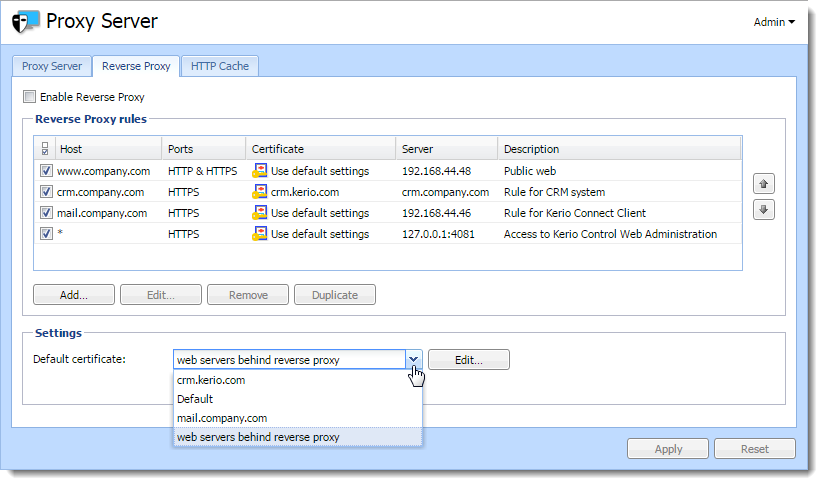
Task: Click select-all checkbox icon in table header
Action: tap(45, 149)
